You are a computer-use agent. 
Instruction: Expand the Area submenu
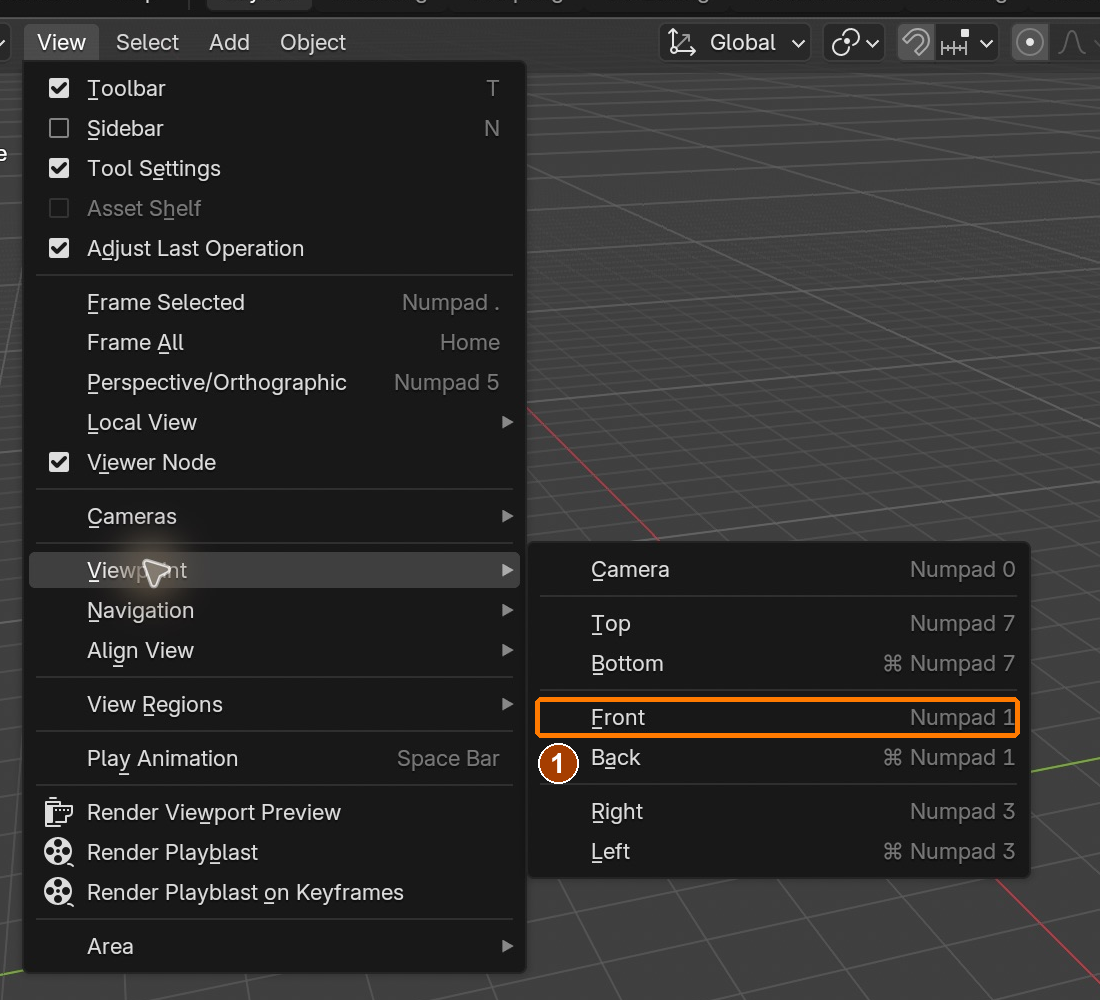[274, 947]
